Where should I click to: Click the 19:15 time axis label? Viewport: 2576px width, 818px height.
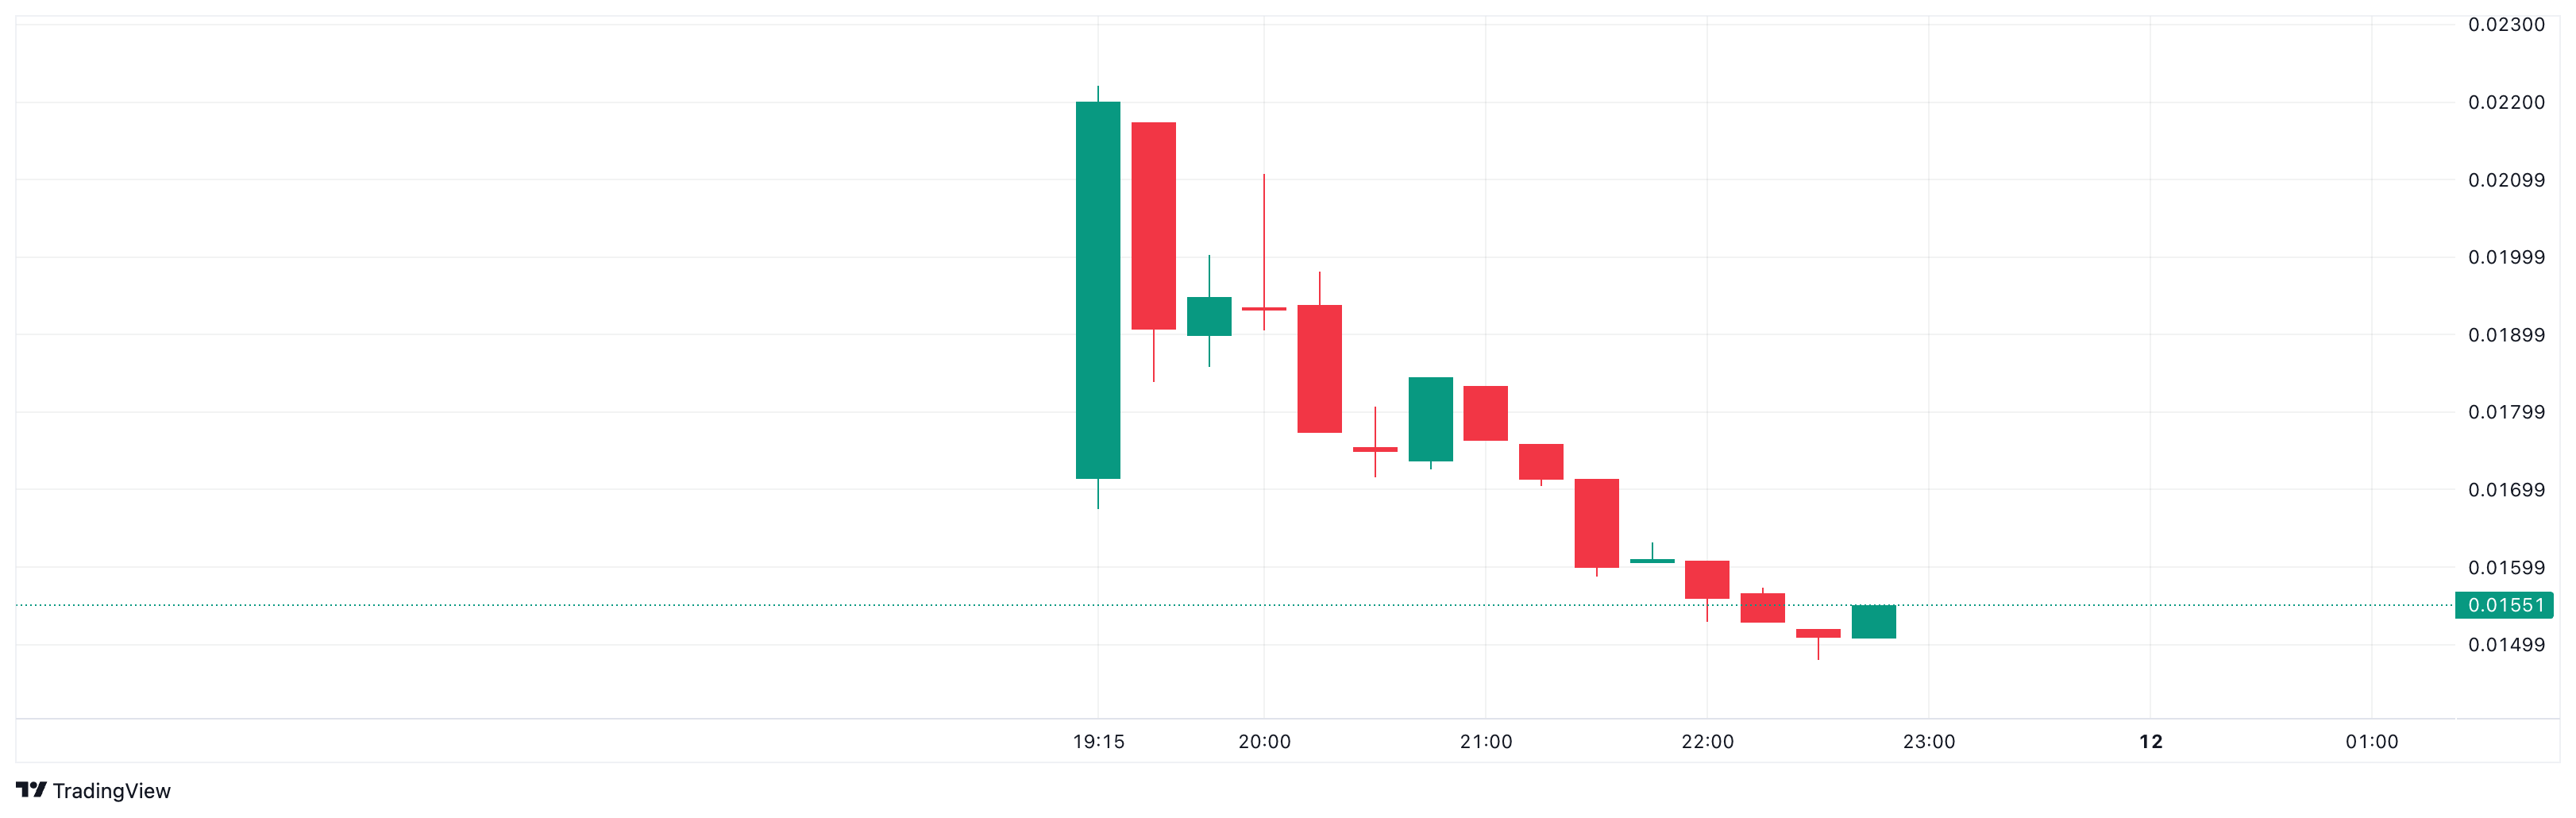1098,741
